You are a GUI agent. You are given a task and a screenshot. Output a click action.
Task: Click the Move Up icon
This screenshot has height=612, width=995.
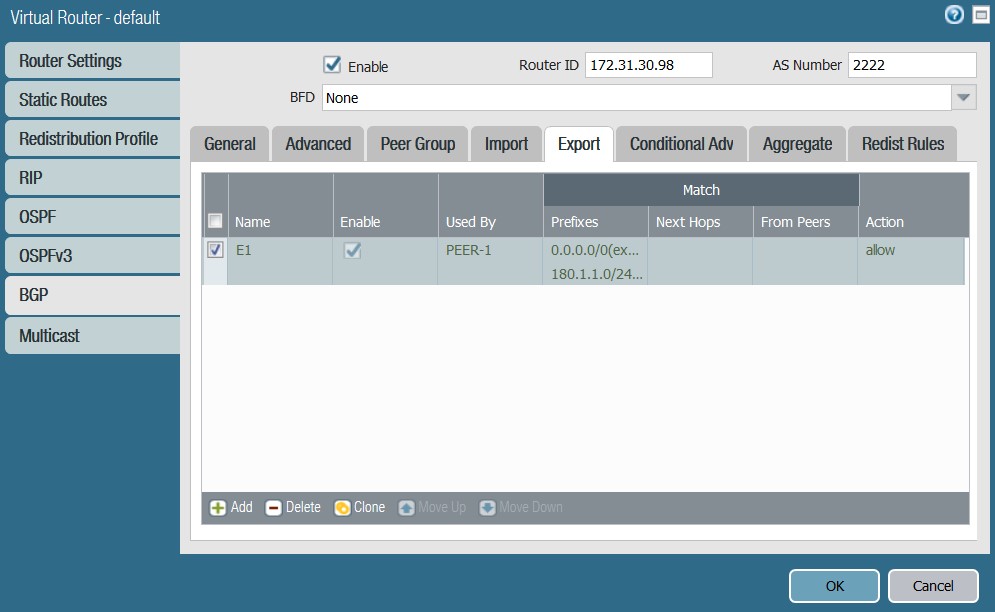point(406,507)
